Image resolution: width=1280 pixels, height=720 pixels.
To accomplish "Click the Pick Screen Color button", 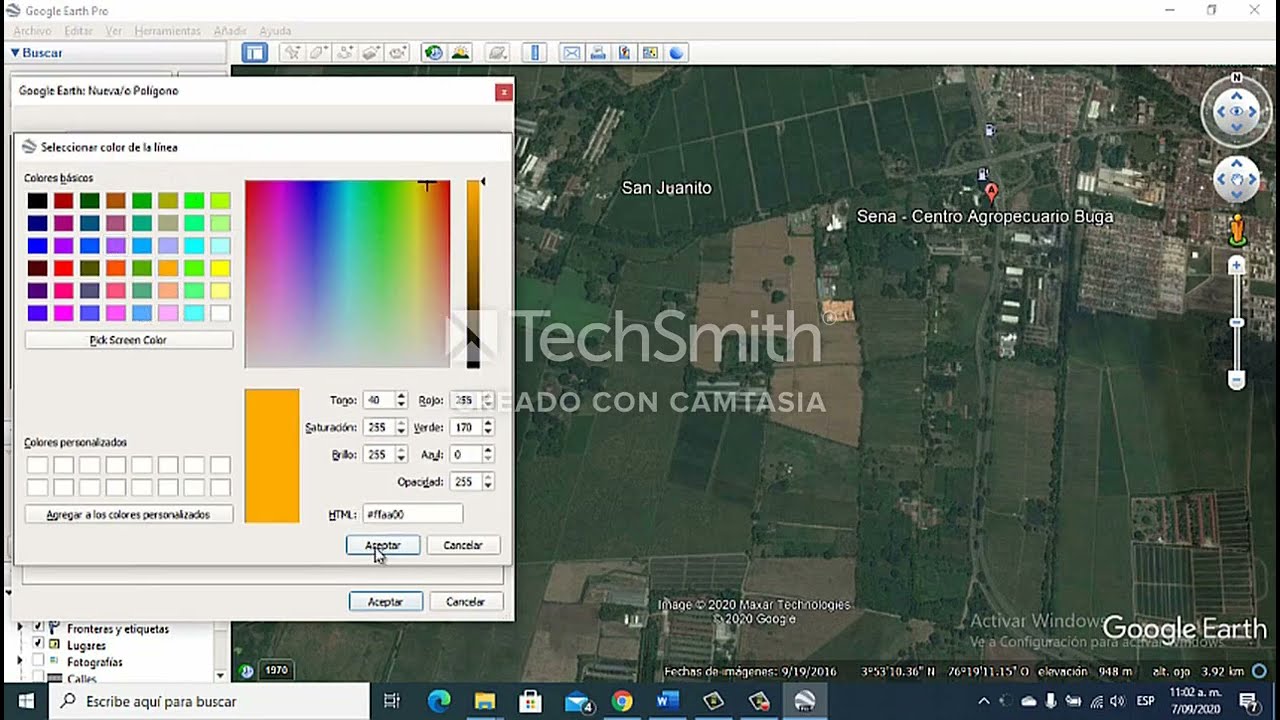I will 129,340.
